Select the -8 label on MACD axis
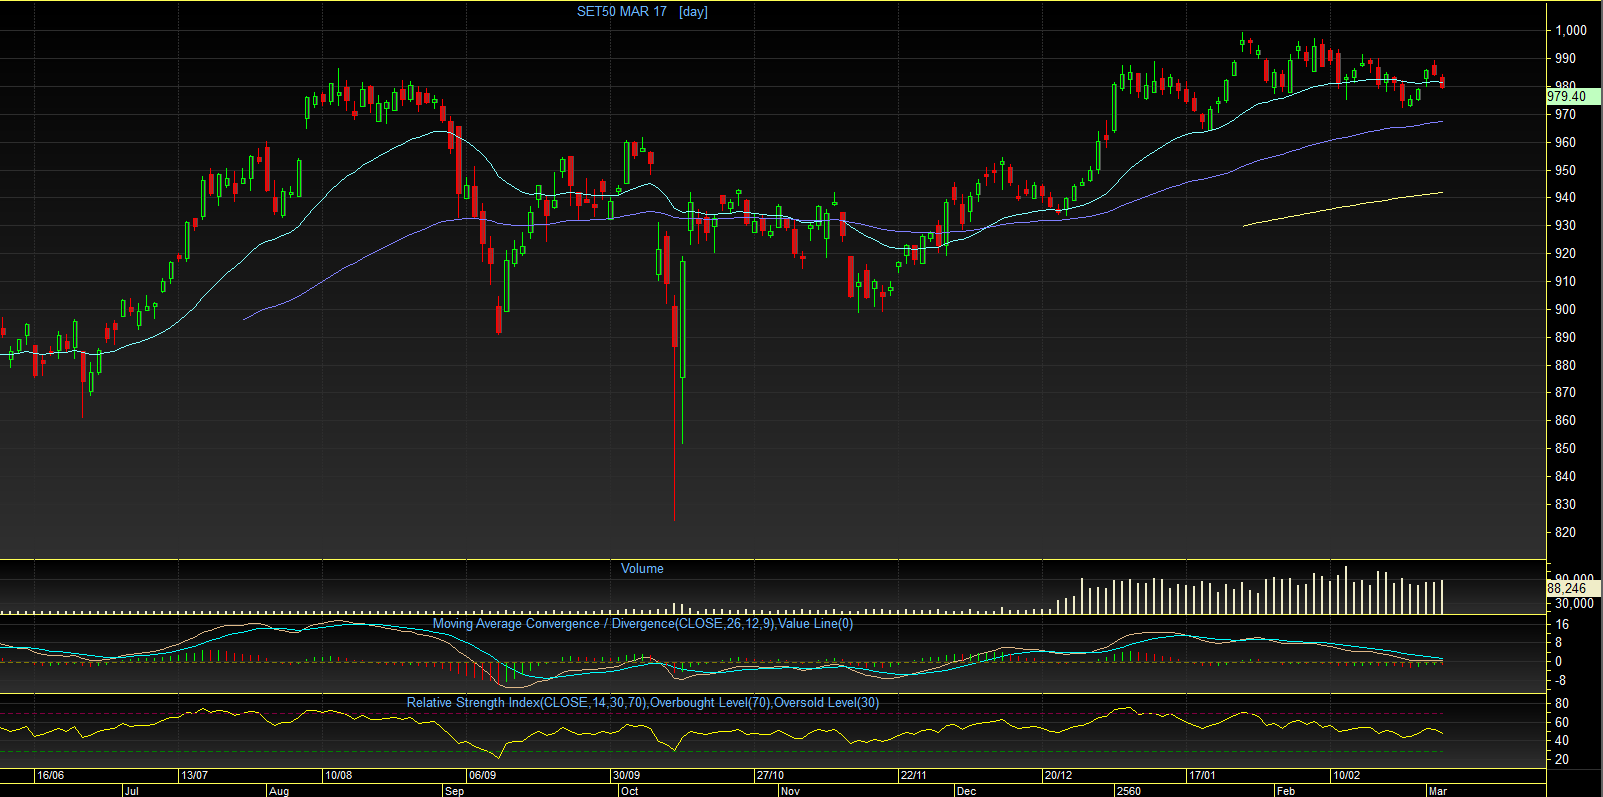This screenshot has width=1603, height=797. tap(1561, 680)
